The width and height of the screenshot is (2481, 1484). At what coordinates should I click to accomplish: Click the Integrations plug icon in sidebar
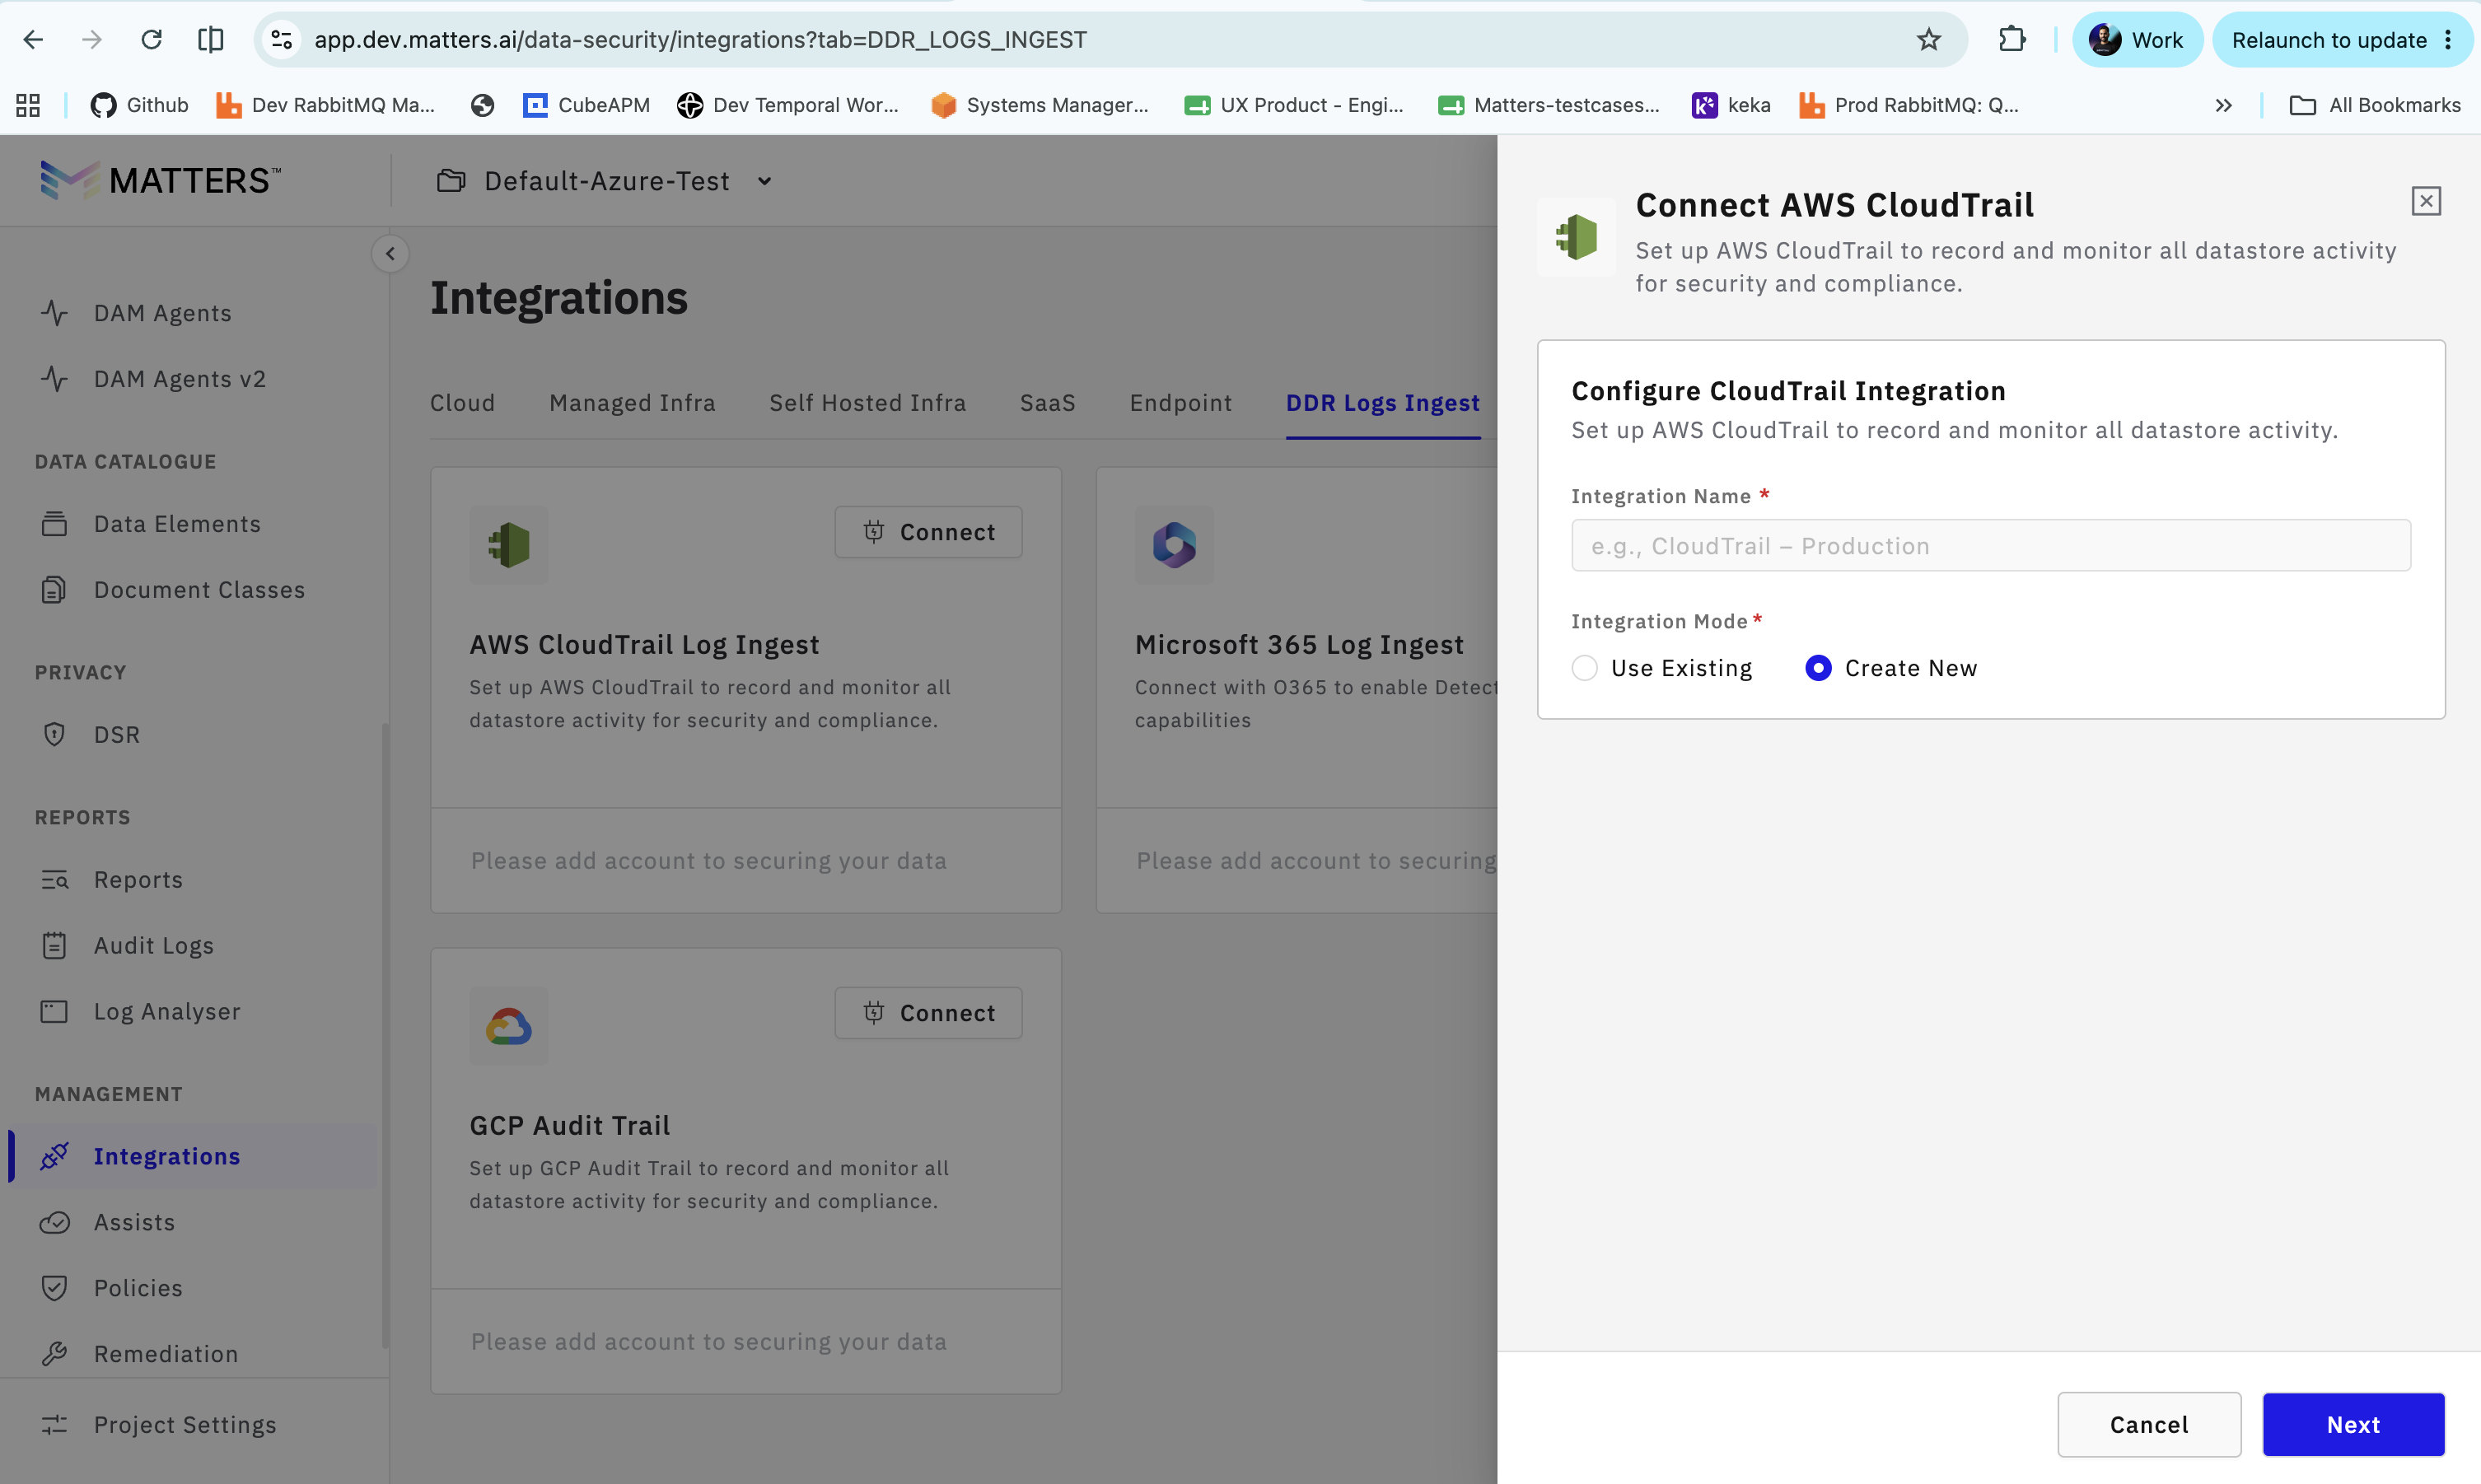click(54, 1157)
